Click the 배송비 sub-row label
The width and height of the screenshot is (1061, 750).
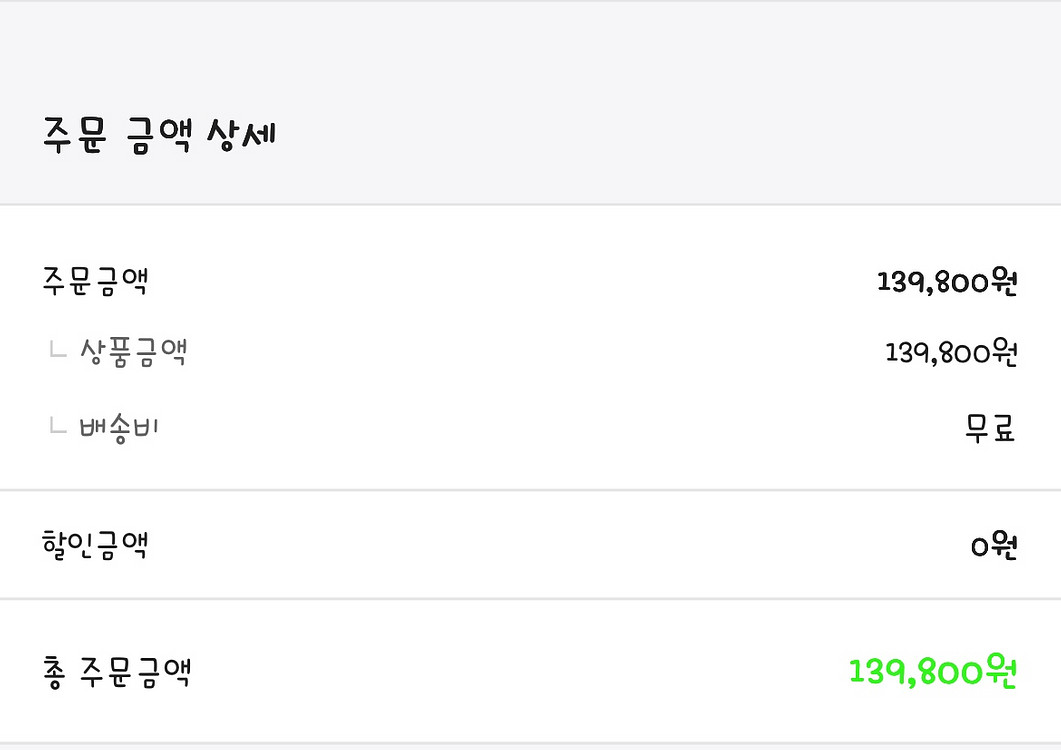tap(119, 427)
